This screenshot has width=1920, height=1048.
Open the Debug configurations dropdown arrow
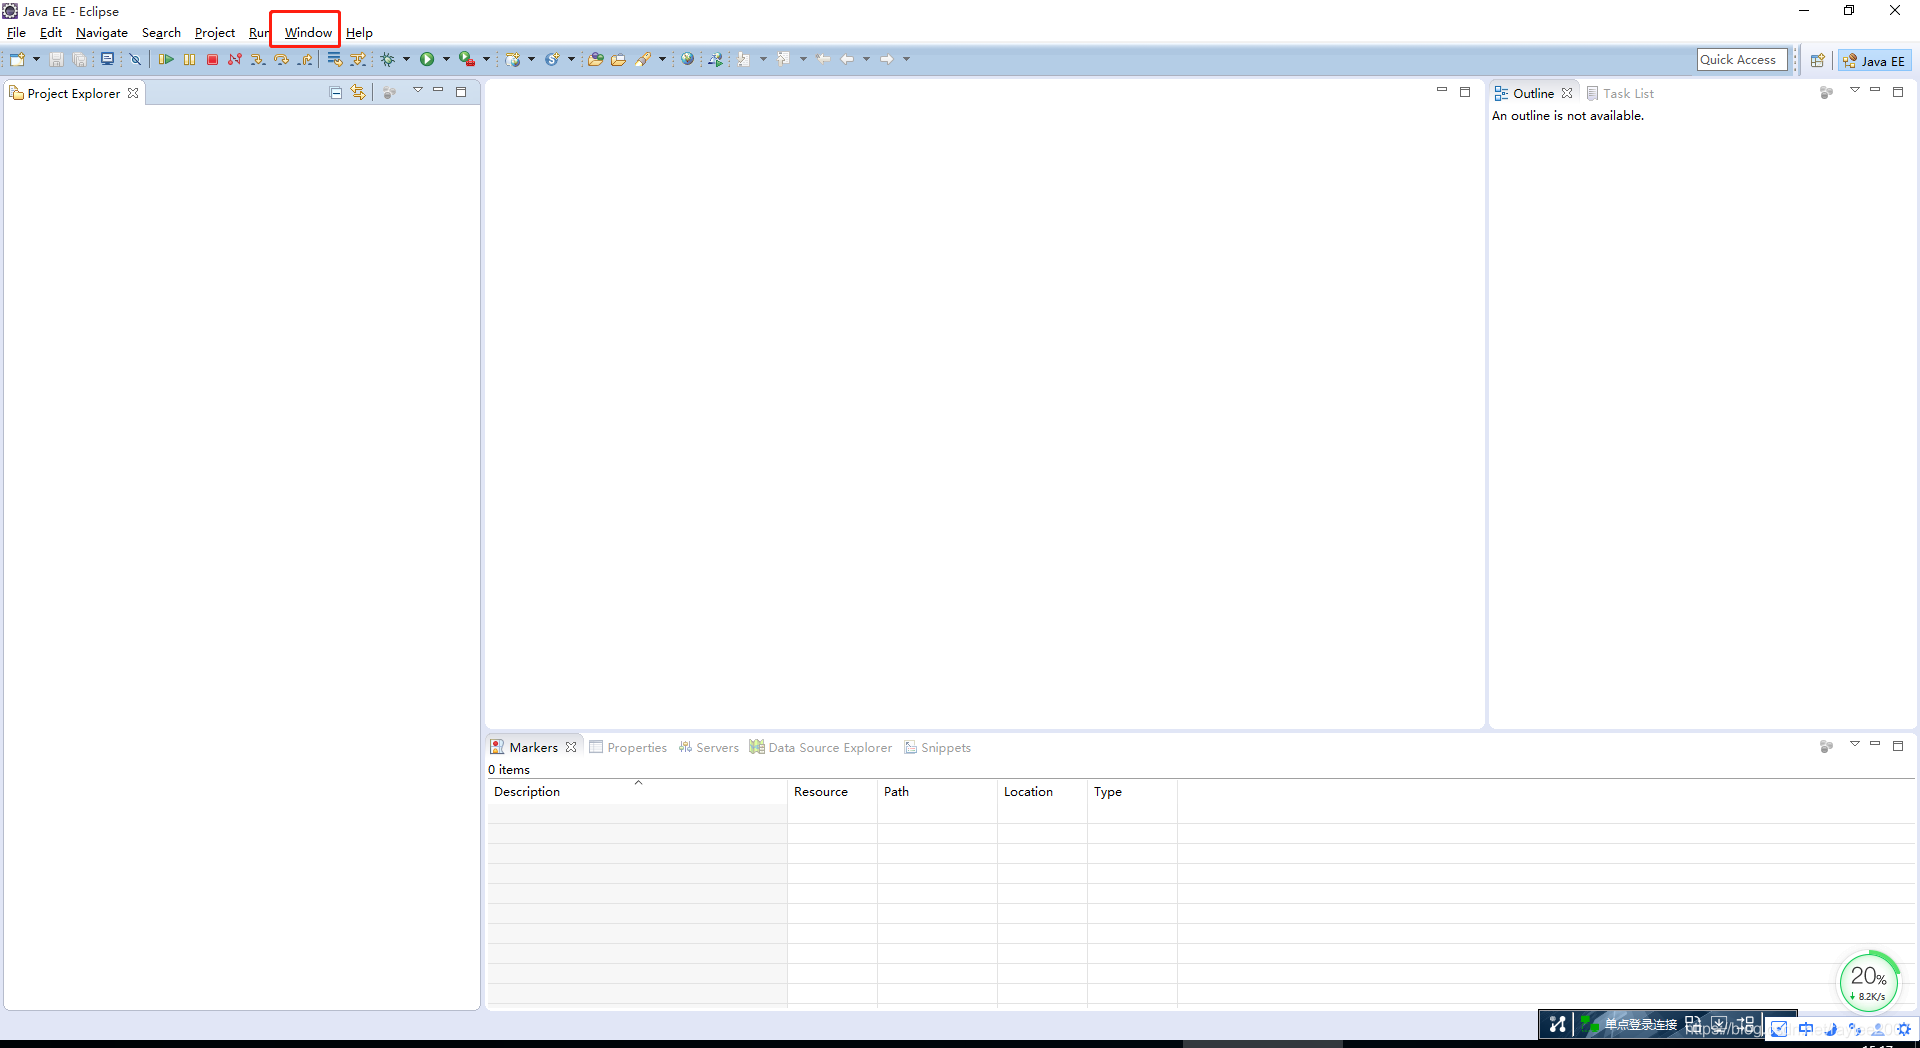pyautogui.click(x=406, y=60)
